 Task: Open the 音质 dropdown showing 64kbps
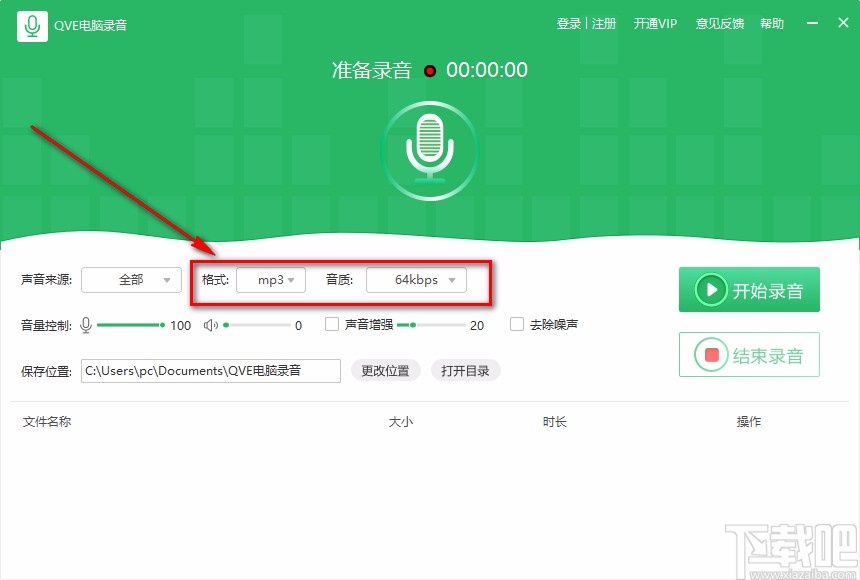click(416, 281)
